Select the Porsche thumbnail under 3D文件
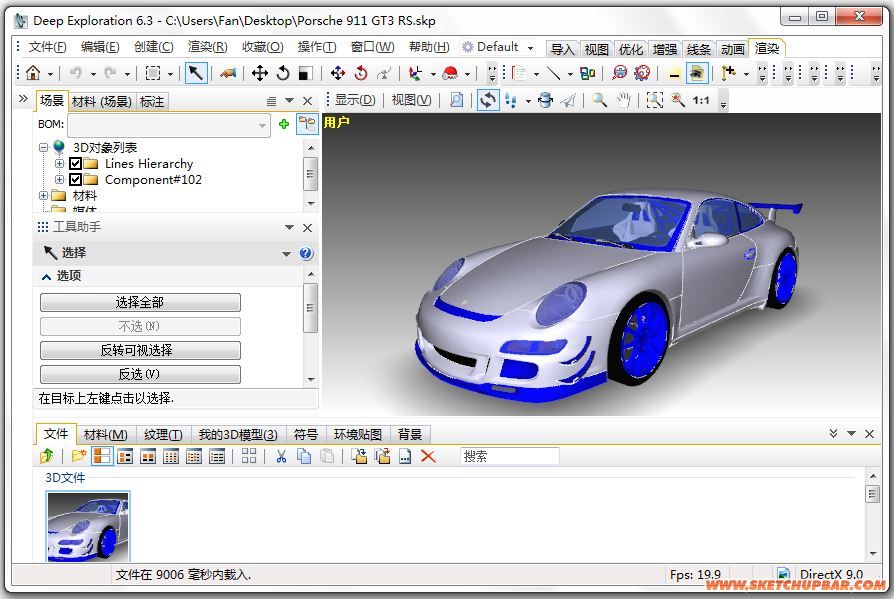Viewport: 894px width, 599px height. [x=88, y=527]
